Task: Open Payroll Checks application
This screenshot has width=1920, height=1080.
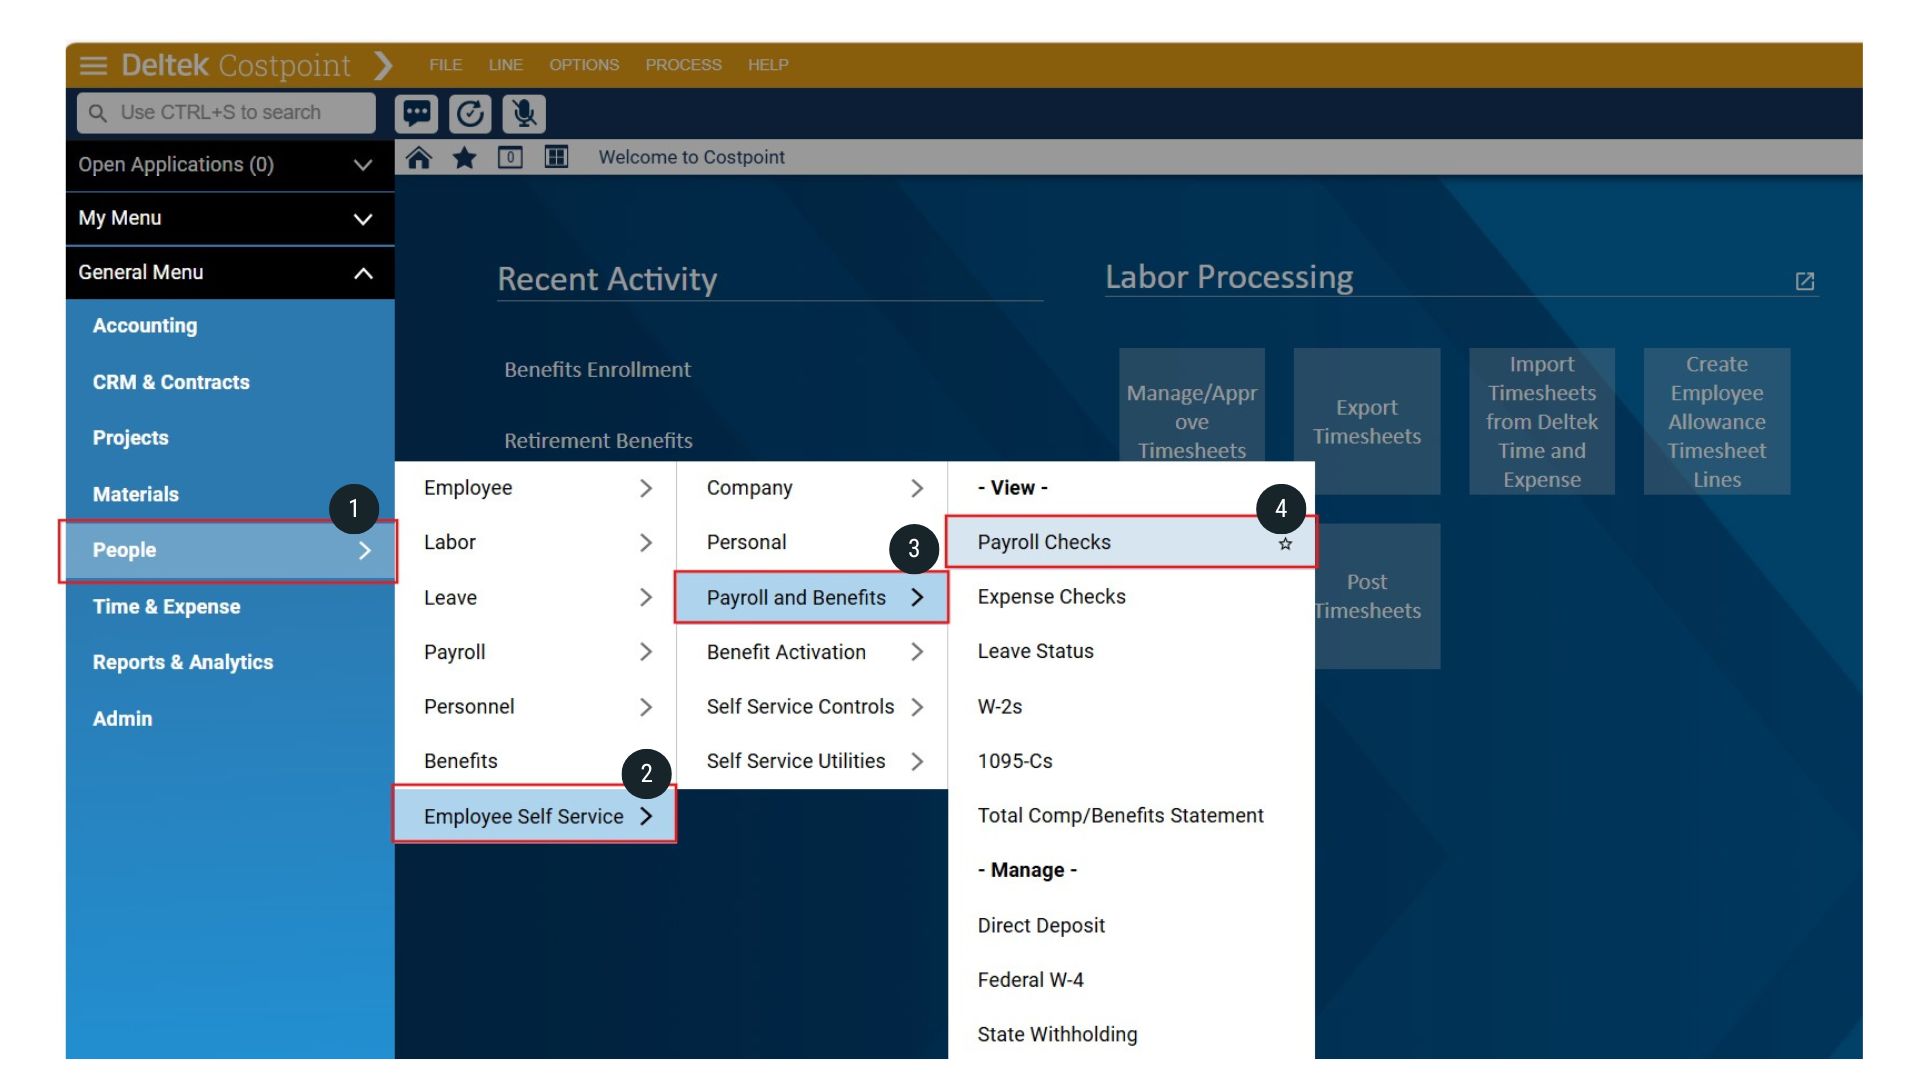Action: tap(1130, 542)
